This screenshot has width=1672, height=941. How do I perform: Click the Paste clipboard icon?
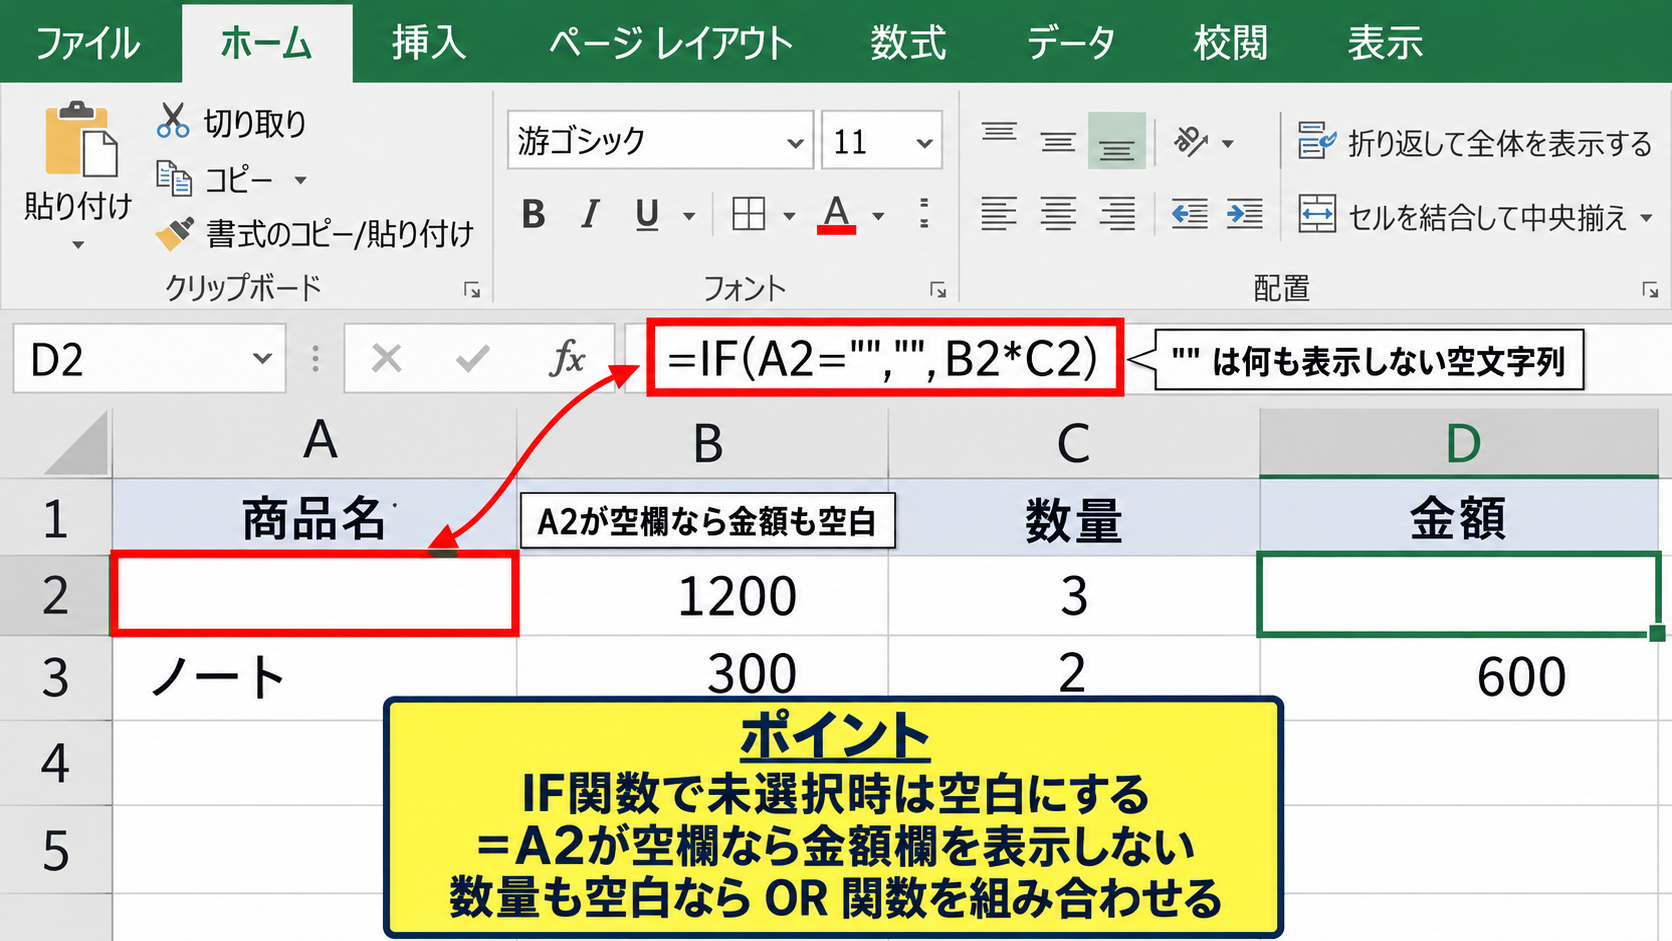80,140
